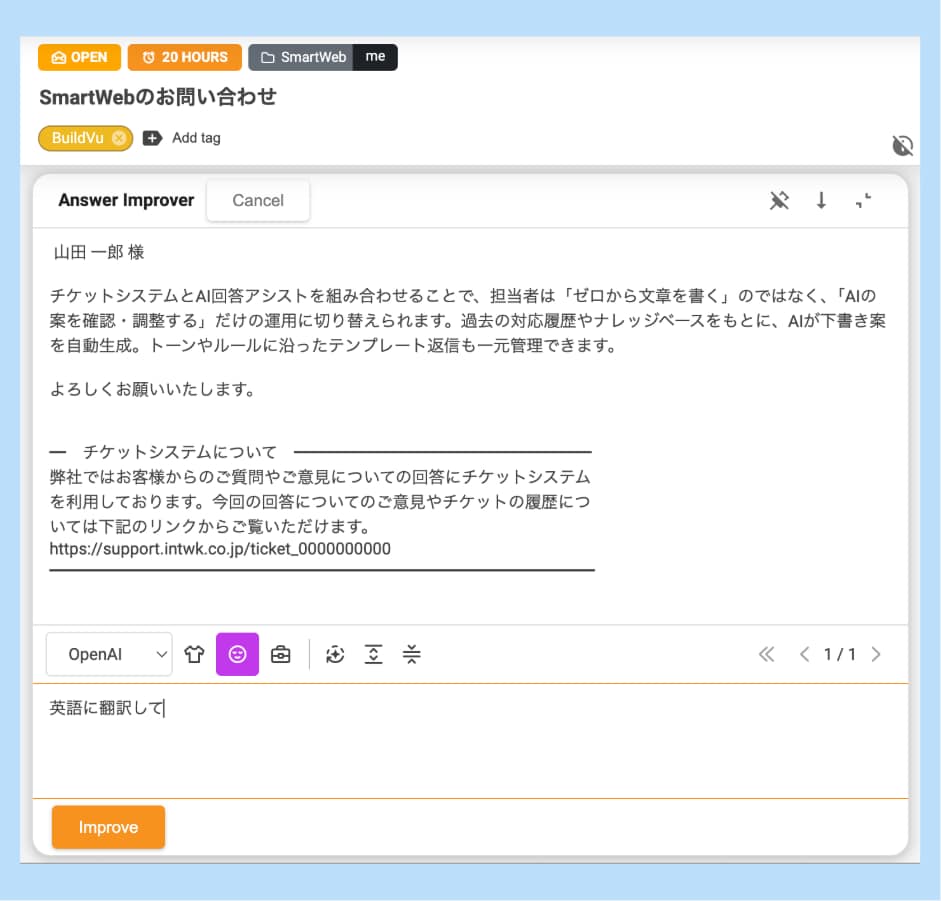The width and height of the screenshot is (941, 901).
Task: Remove the BuildVu tag via its x
Action: tap(119, 139)
